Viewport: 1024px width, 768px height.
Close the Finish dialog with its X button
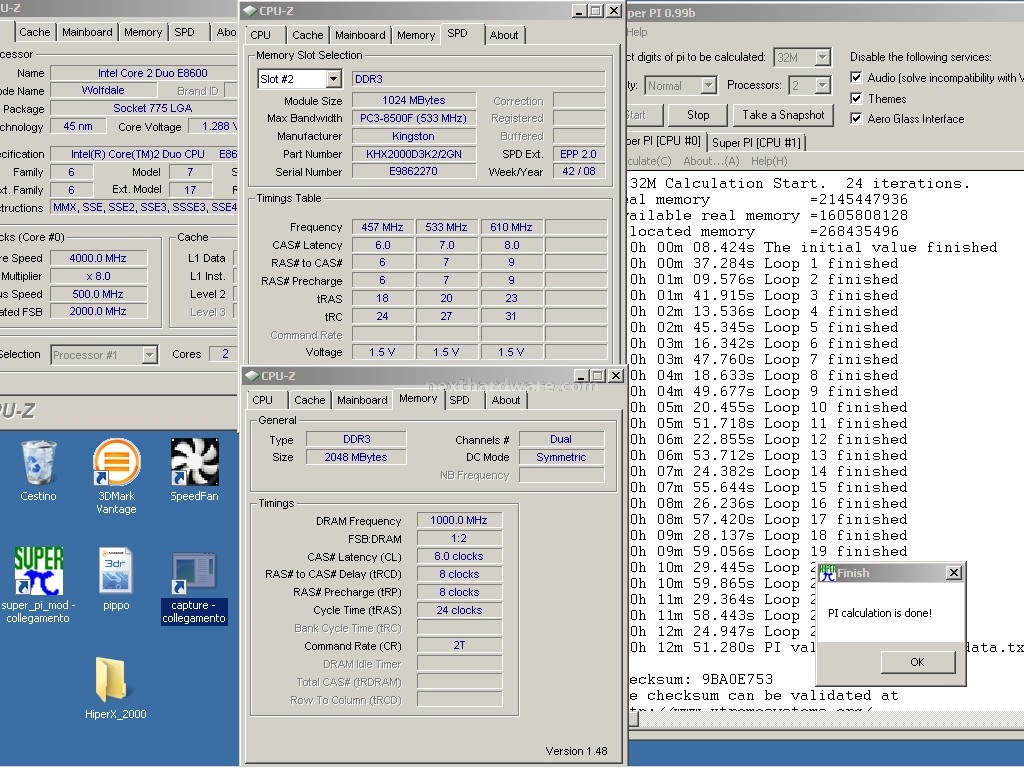953,573
